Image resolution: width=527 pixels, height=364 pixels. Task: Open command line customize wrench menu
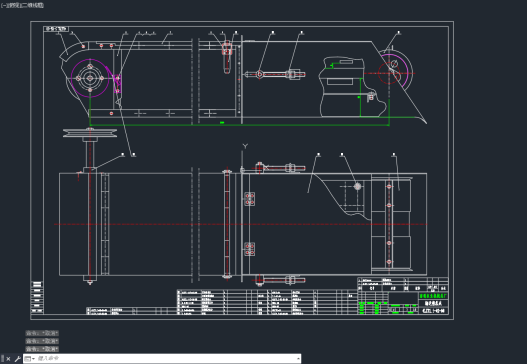[17, 359]
